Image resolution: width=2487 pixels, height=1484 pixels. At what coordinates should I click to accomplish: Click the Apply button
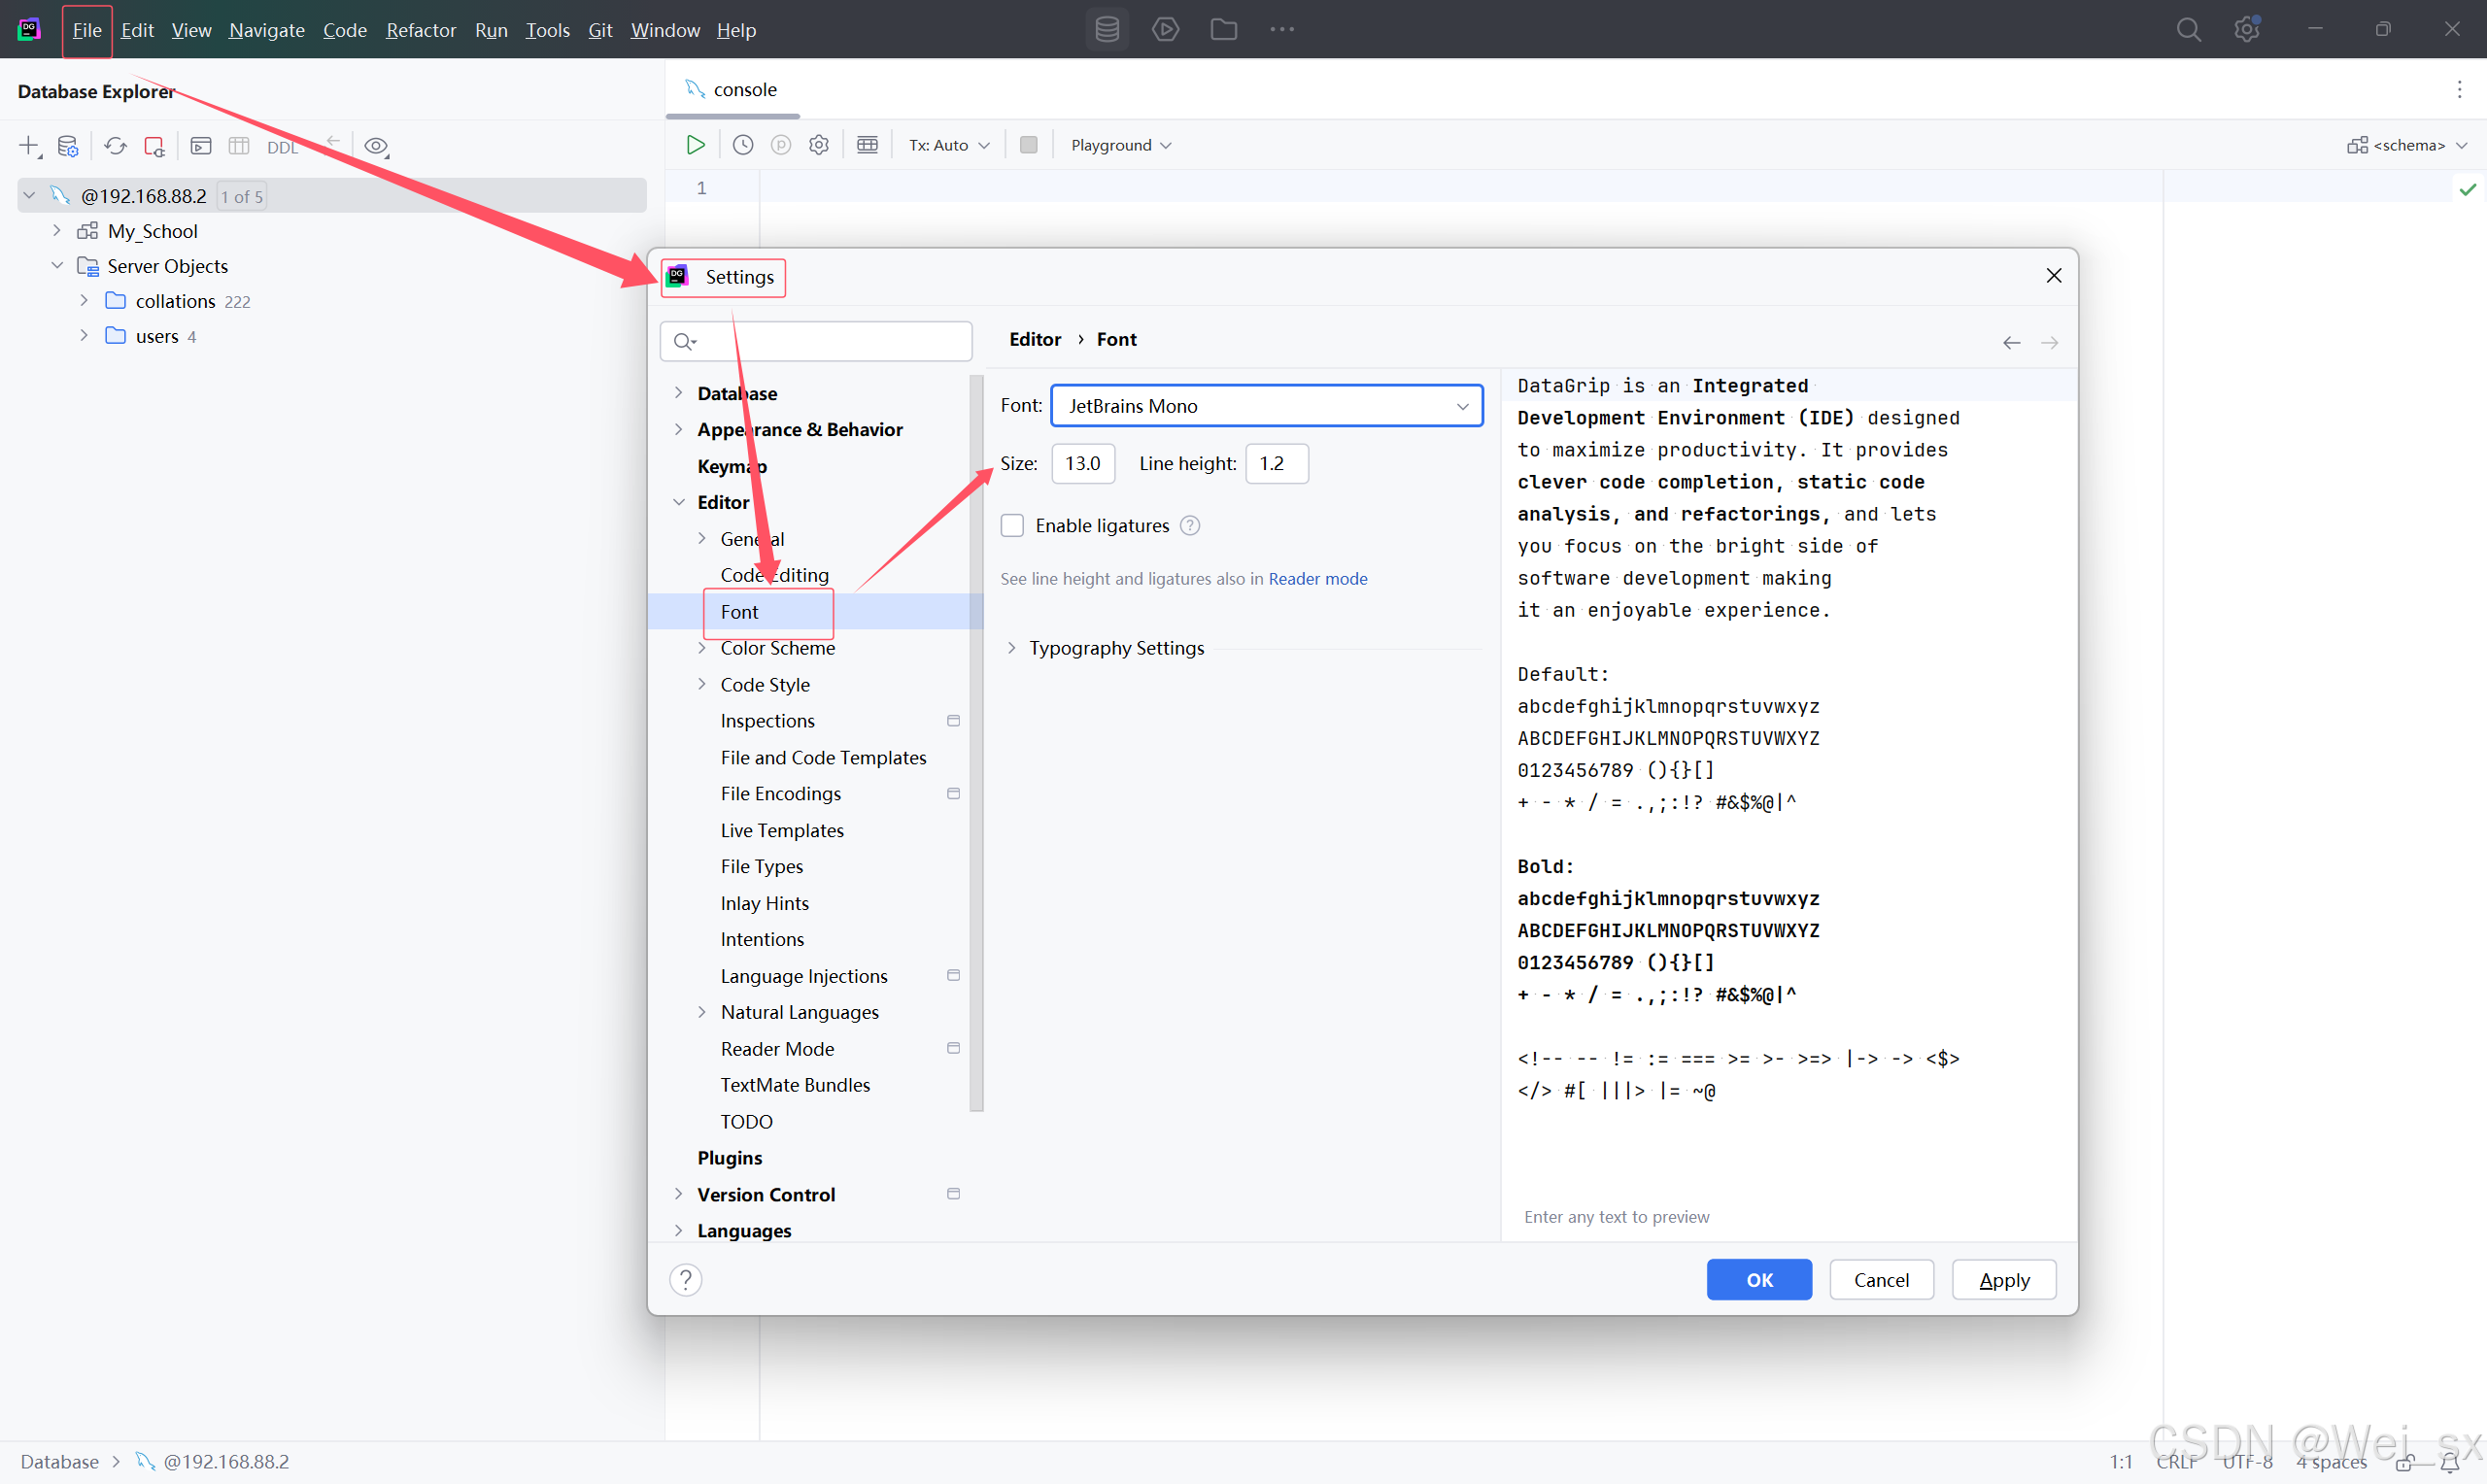click(x=2003, y=1279)
